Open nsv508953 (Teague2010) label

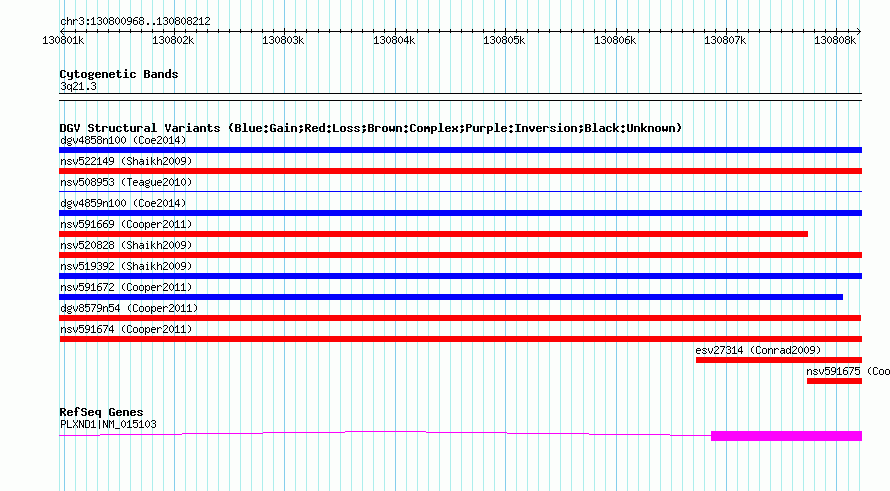[126, 182]
